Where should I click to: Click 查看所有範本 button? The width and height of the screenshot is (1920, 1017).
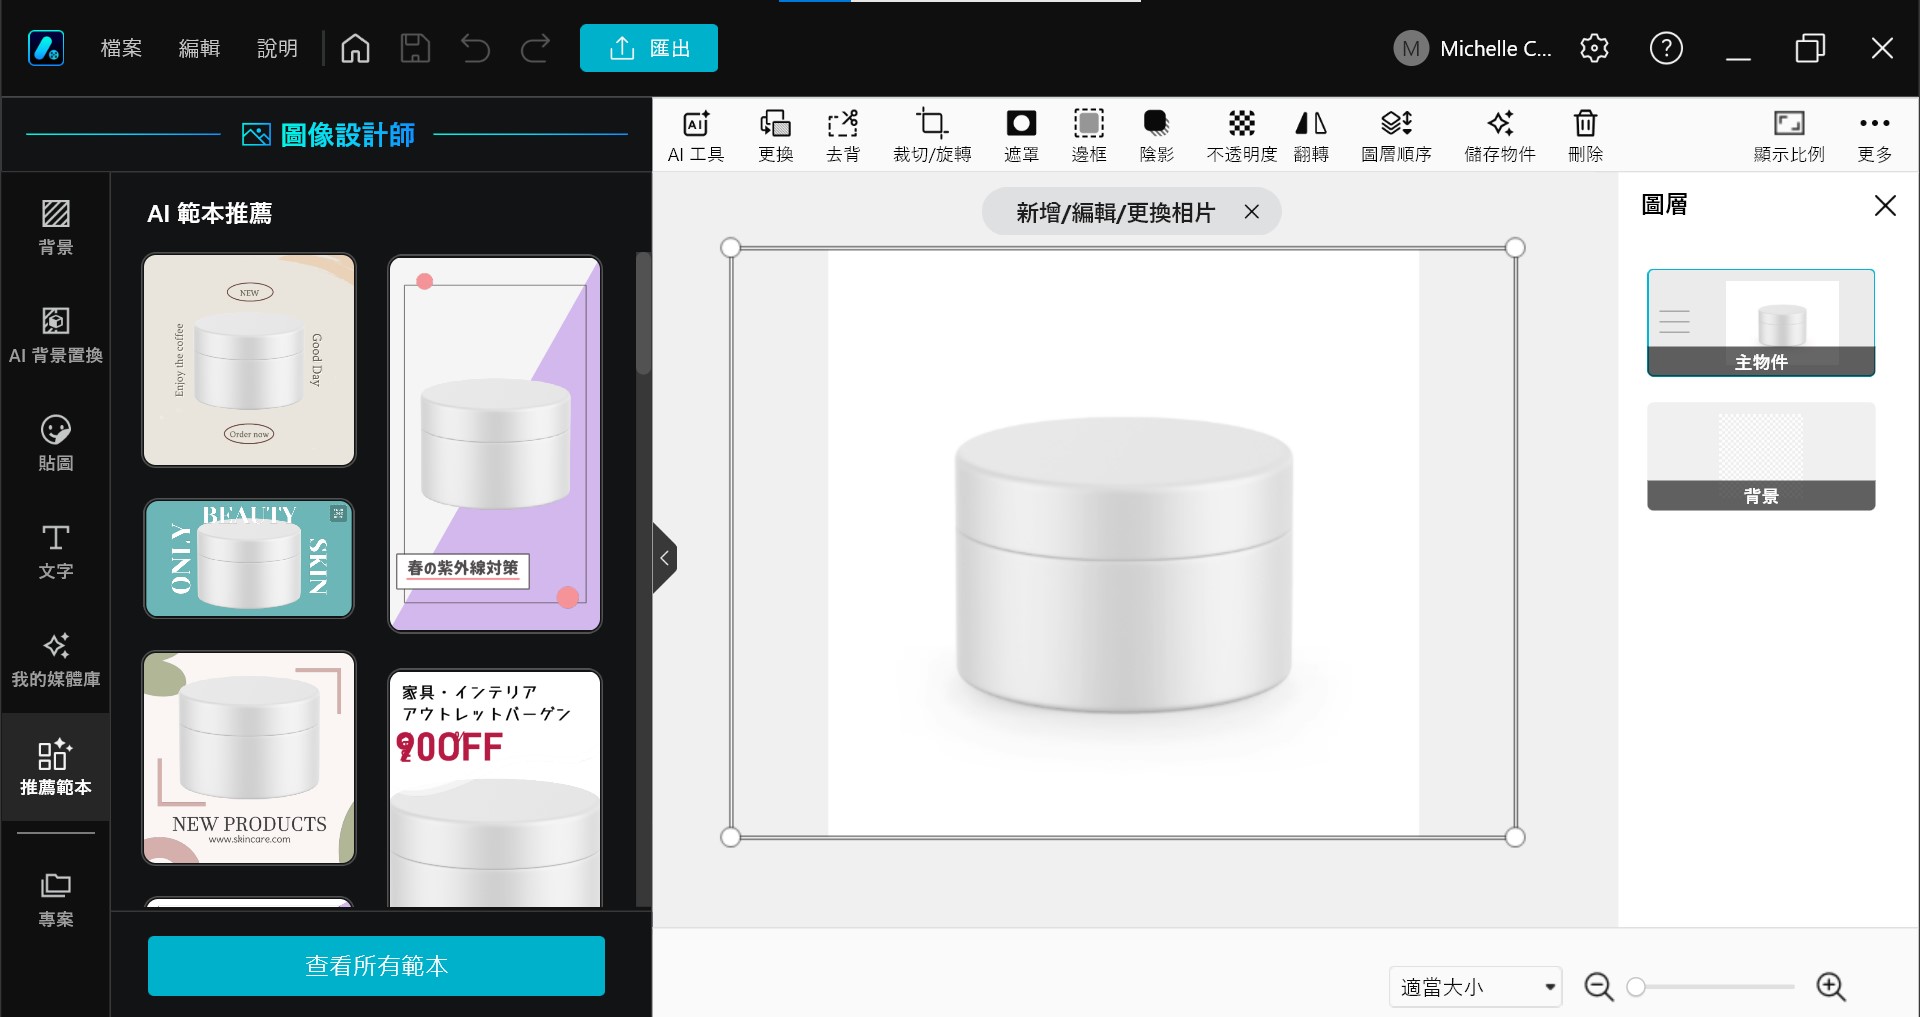[376, 966]
